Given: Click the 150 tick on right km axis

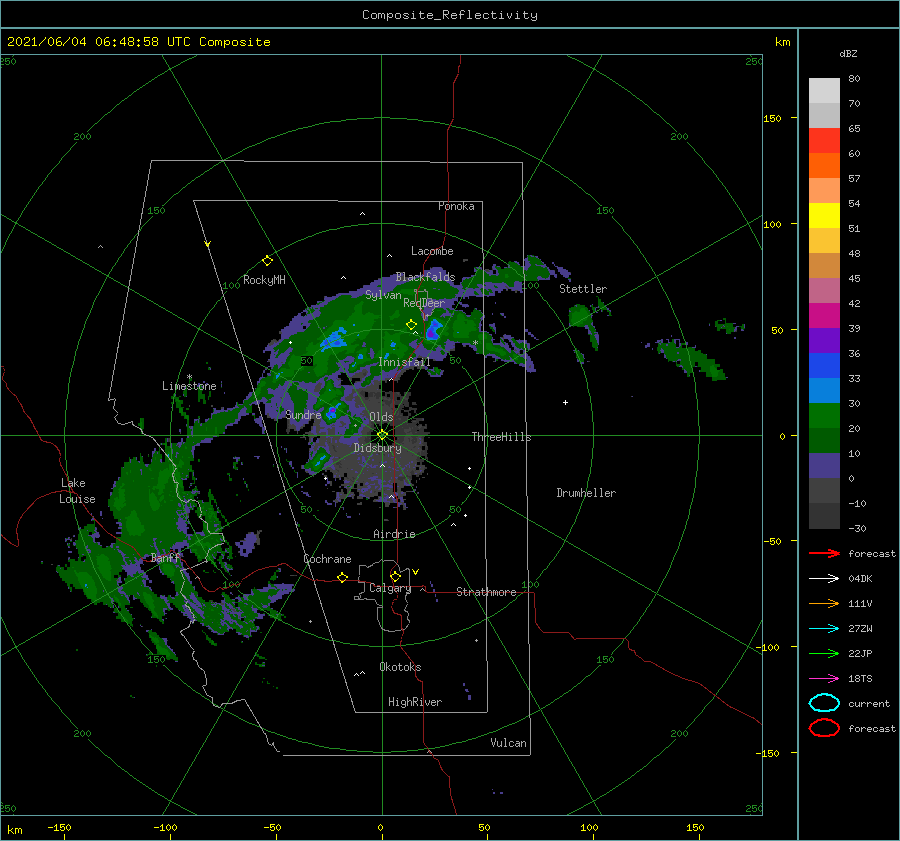Looking at the screenshot, I should (x=772, y=118).
